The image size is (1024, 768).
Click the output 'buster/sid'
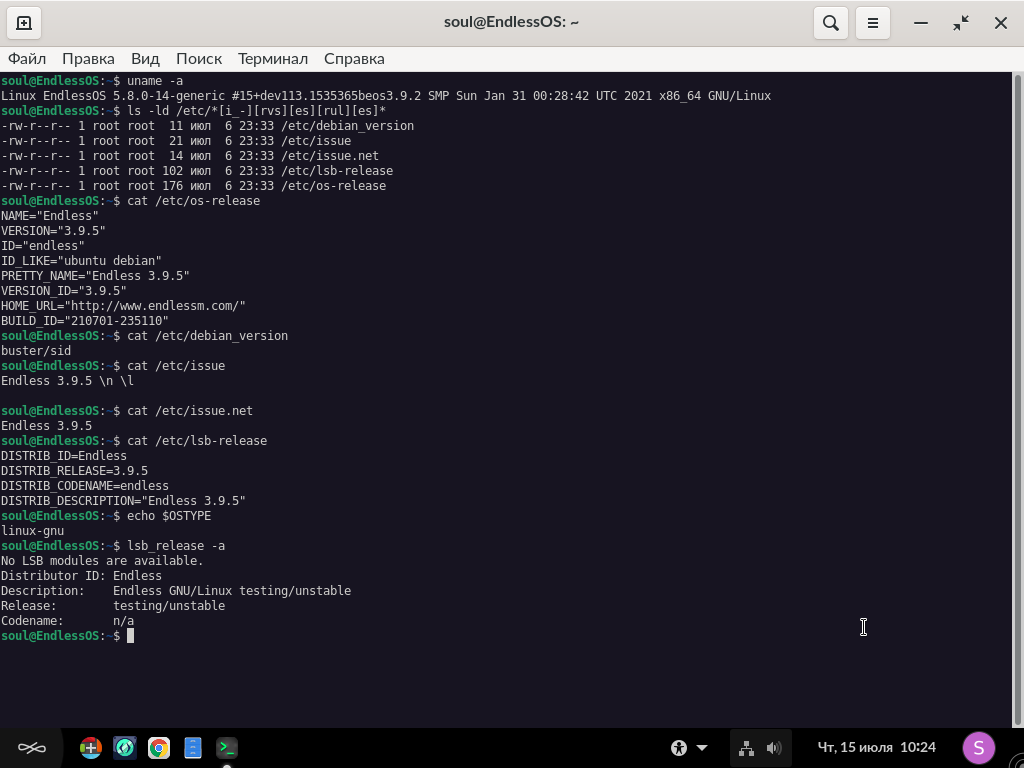coord(36,351)
